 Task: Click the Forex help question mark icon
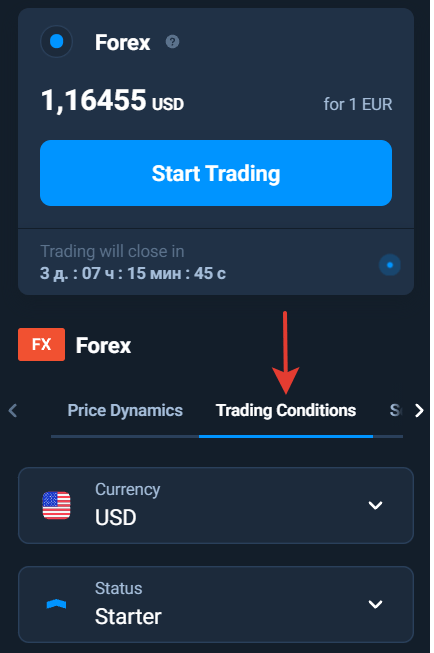click(172, 42)
